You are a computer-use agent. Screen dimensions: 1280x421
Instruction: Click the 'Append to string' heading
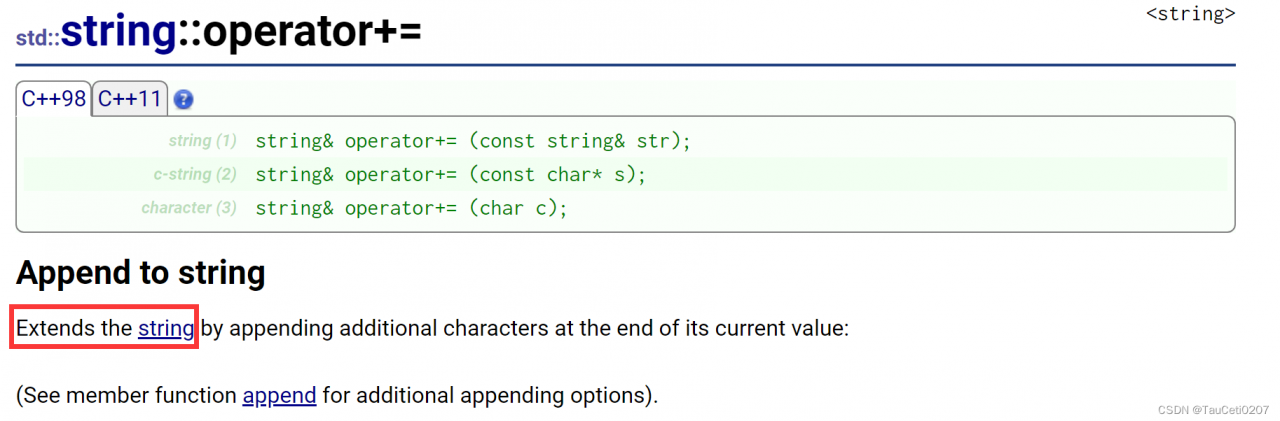[x=140, y=273]
